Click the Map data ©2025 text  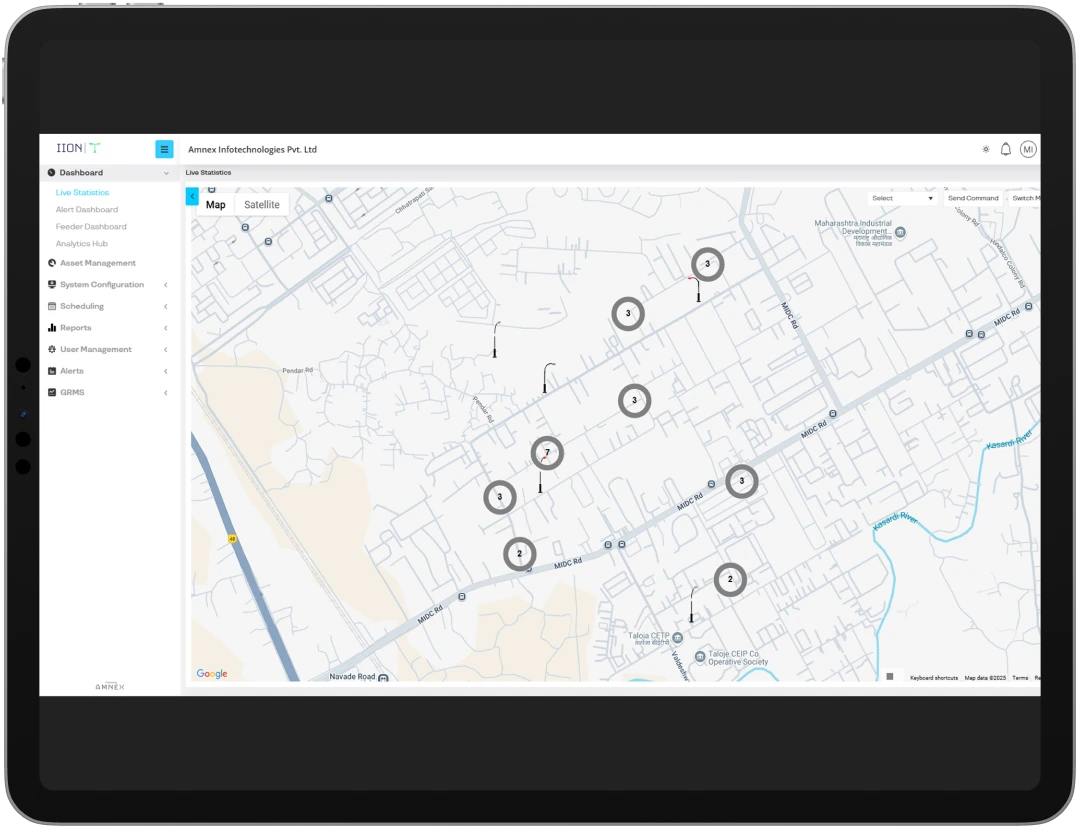(985, 678)
